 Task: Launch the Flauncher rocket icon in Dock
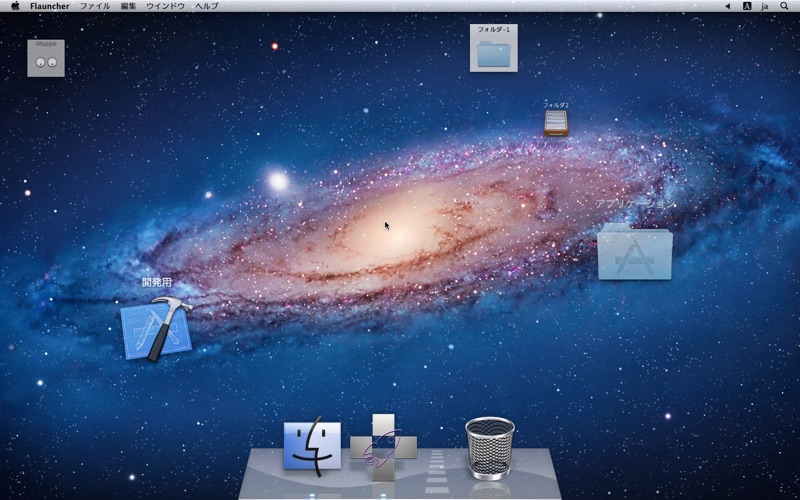point(383,446)
